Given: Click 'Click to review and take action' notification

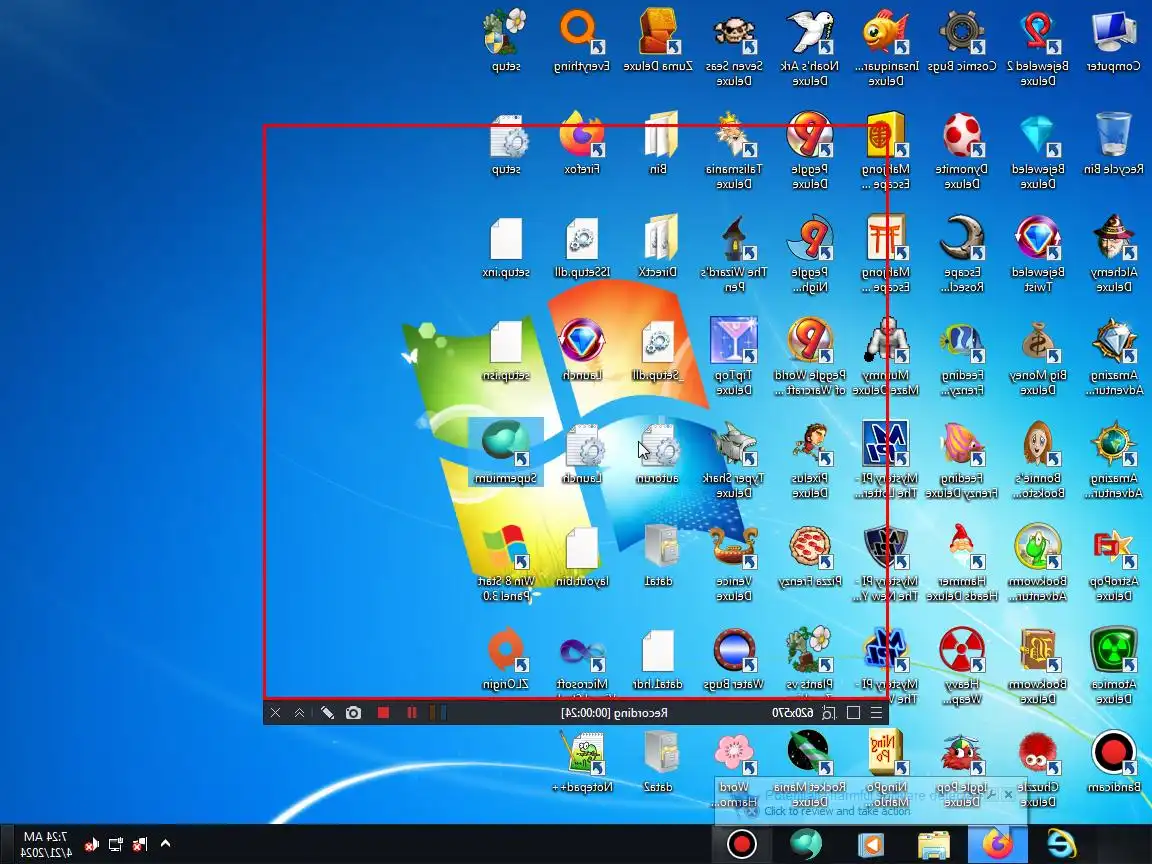Looking at the screenshot, I should pos(837,811).
